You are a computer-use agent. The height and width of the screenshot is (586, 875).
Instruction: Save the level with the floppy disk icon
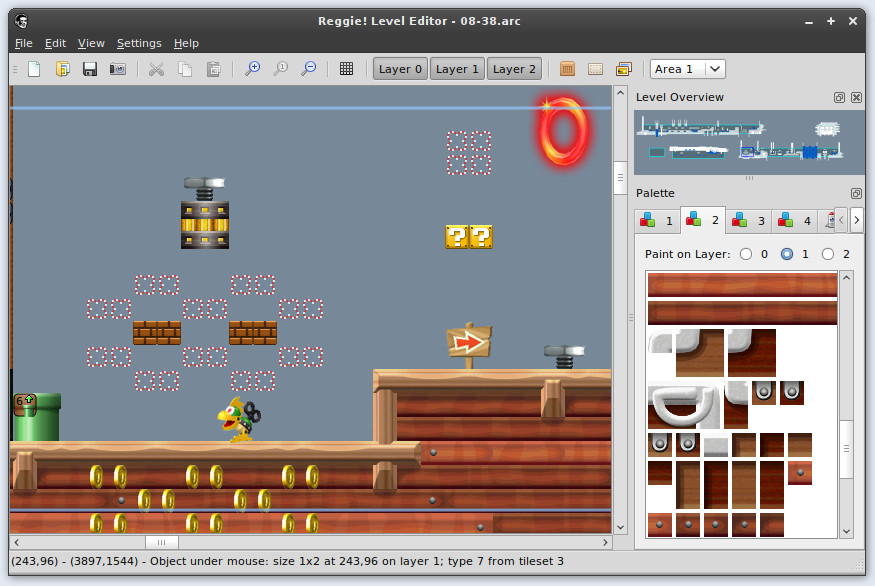click(x=90, y=69)
